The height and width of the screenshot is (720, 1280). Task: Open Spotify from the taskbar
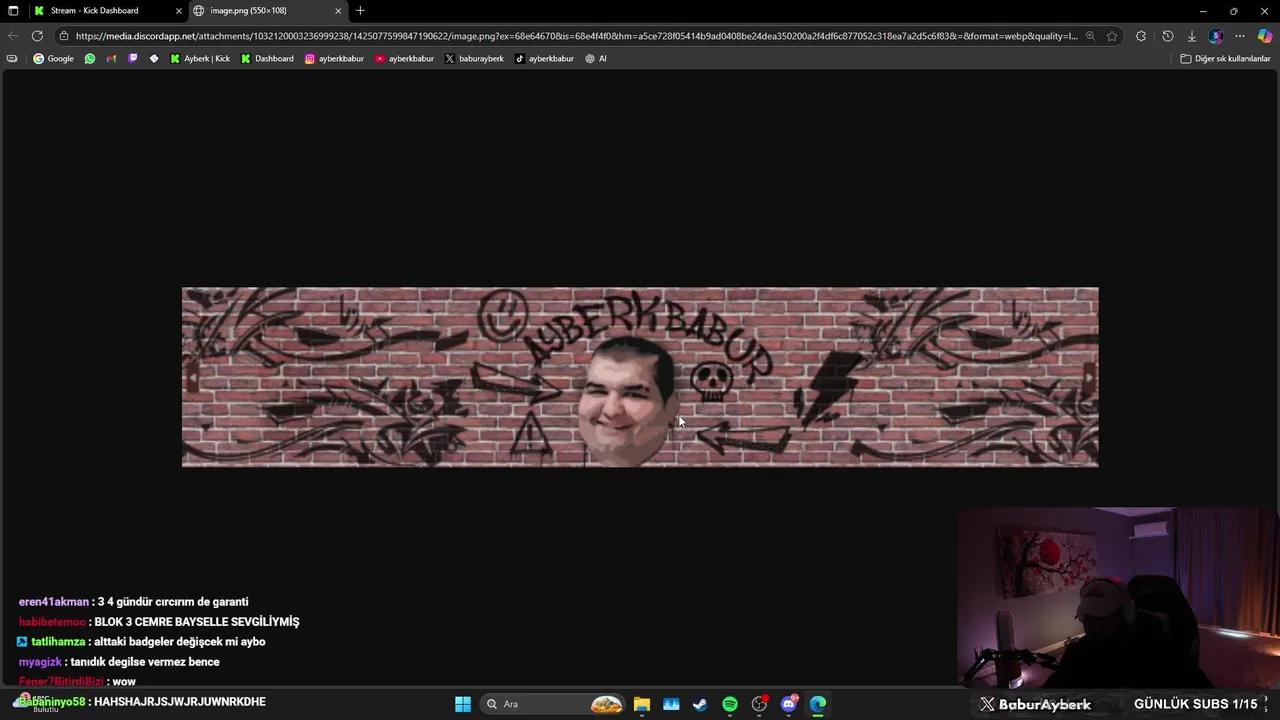[x=730, y=704]
